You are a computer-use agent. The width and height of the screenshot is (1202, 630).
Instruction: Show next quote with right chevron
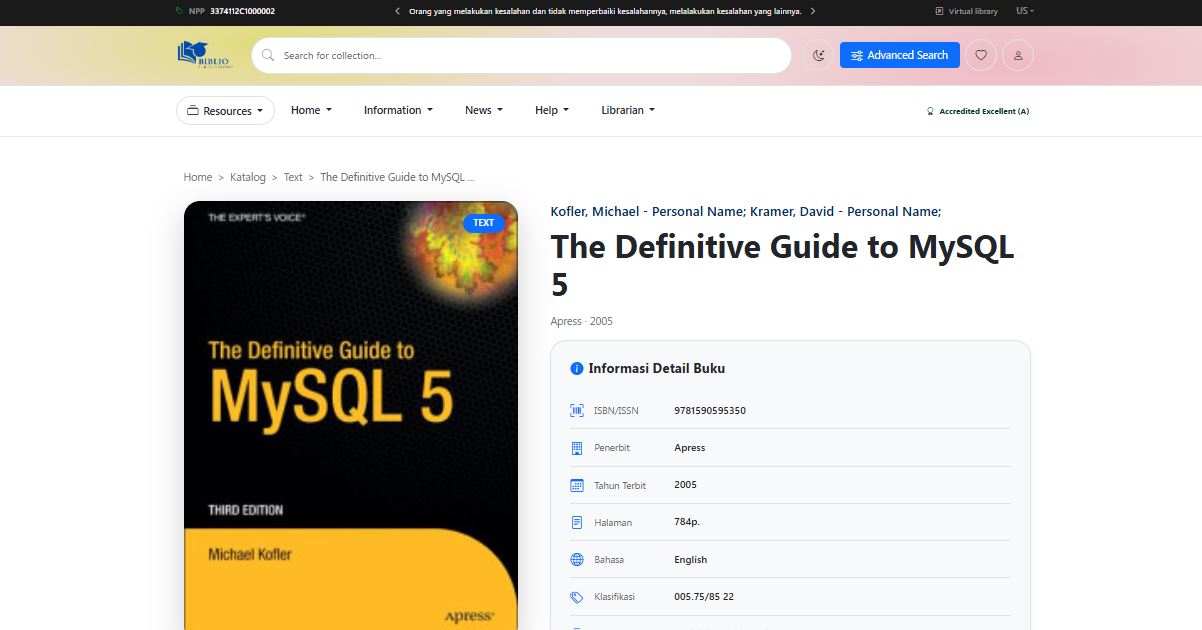pyautogui.click(x=813, y=11)
